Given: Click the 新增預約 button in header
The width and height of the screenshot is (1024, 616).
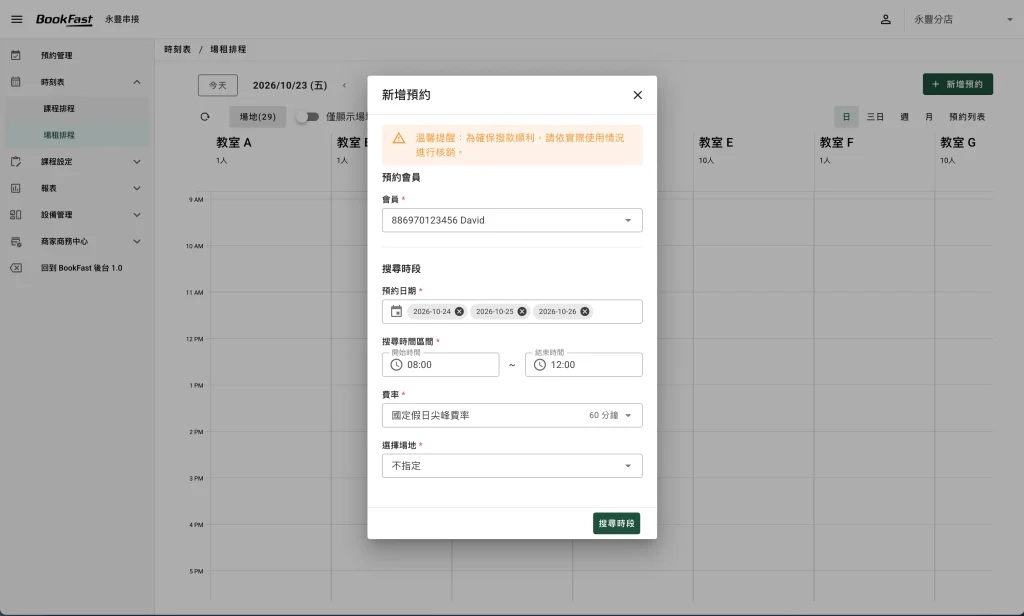Looking at the screenshot, I should pos(957,84).
